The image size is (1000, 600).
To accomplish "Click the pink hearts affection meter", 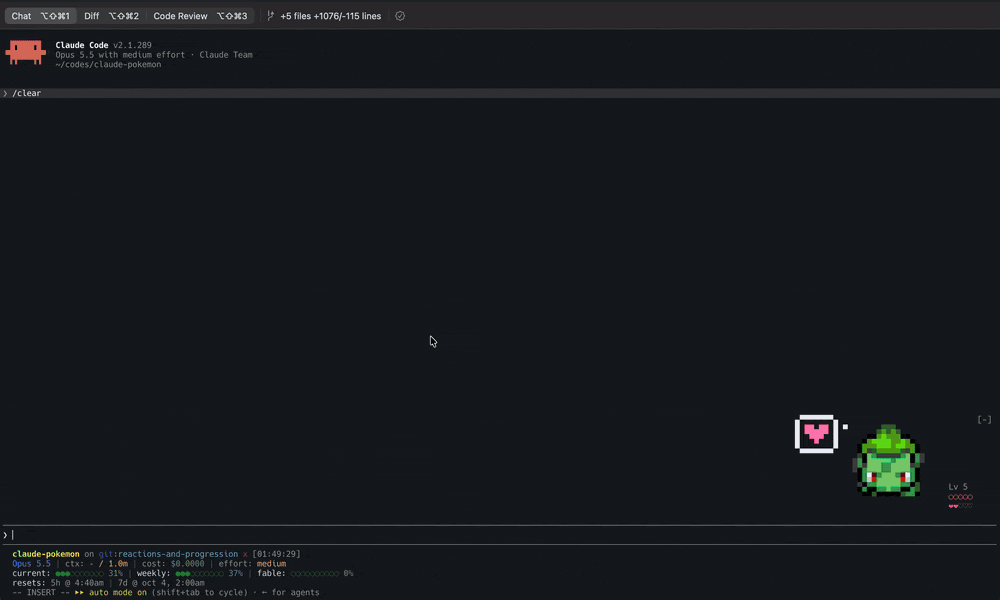I will pyautogui.click(x=960, y=506).
